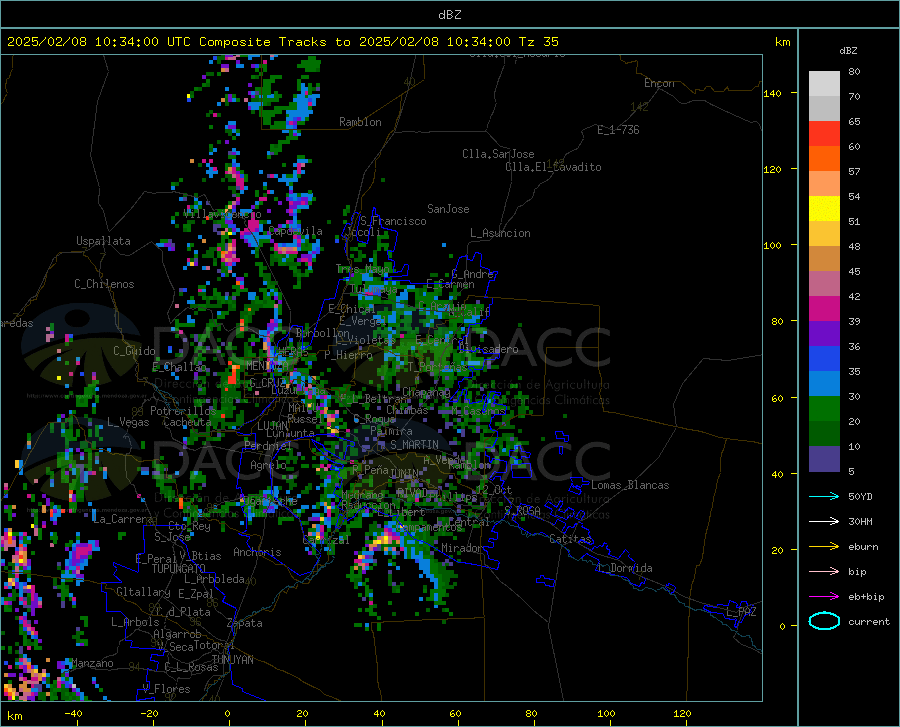Click the 'Agrelo' place label
This screenshot has height=727, width=900.
click(268, 465)
